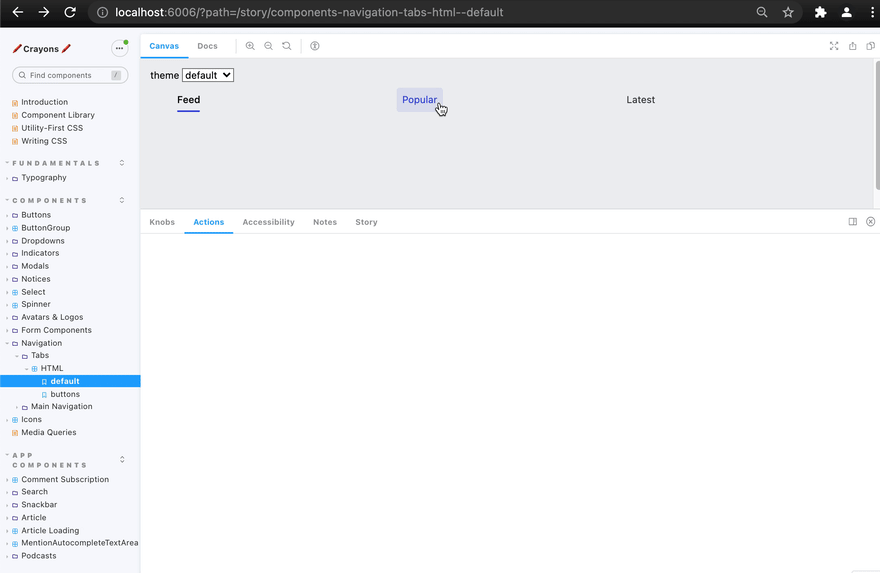Bookmark this page with the star icon
This screenshot has width=880, height=573.
point(788,12)
